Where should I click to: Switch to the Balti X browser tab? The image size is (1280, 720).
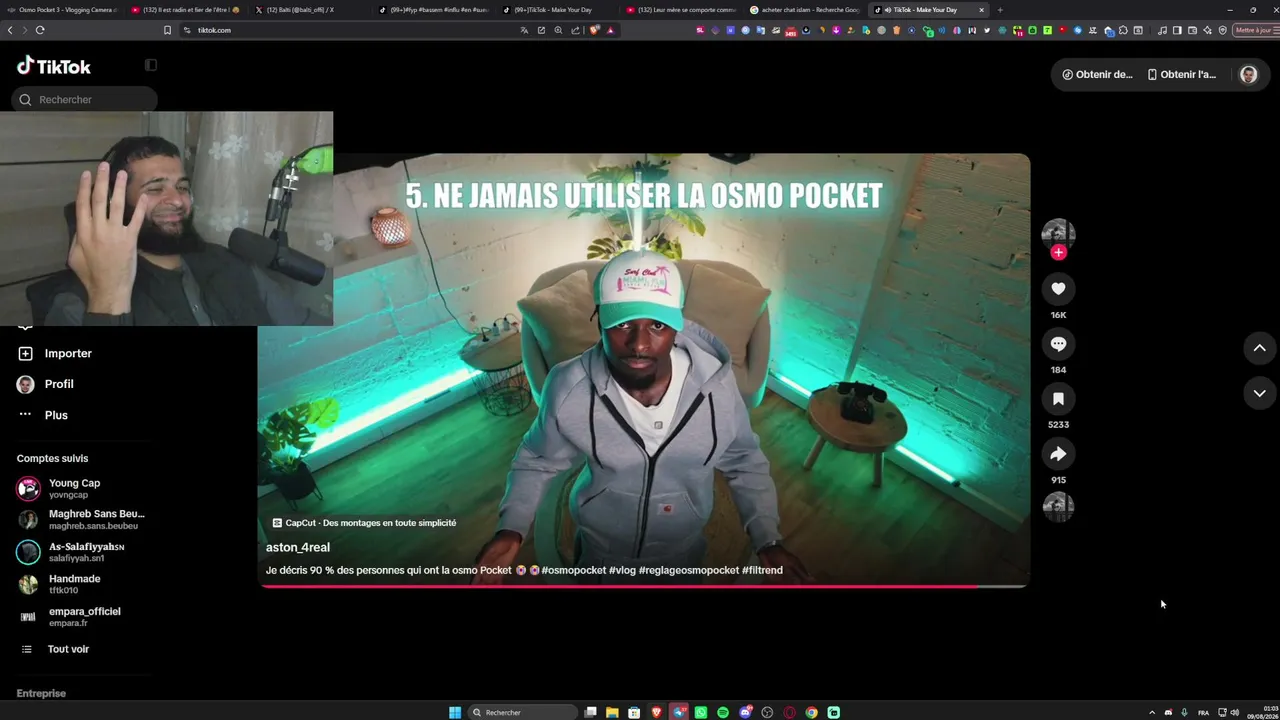pyautogui.click(x=306, y=10)
